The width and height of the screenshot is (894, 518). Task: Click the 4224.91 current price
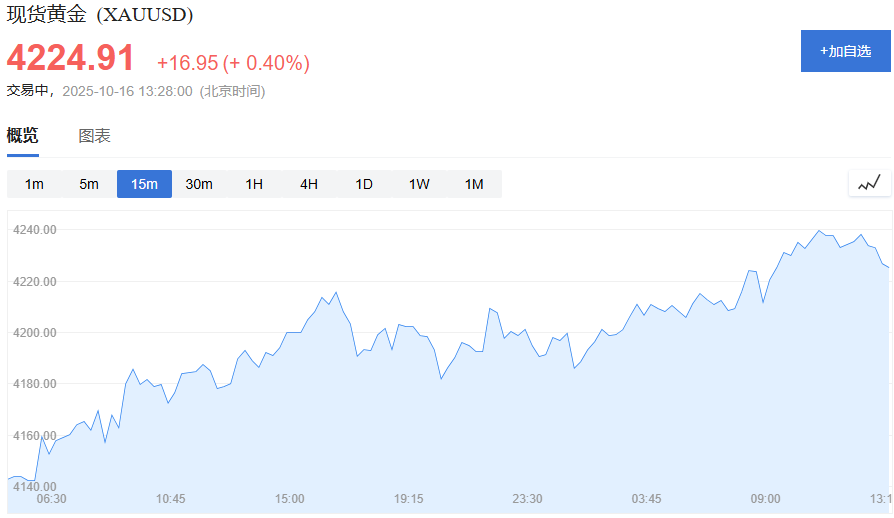click(x=71, y=58)
